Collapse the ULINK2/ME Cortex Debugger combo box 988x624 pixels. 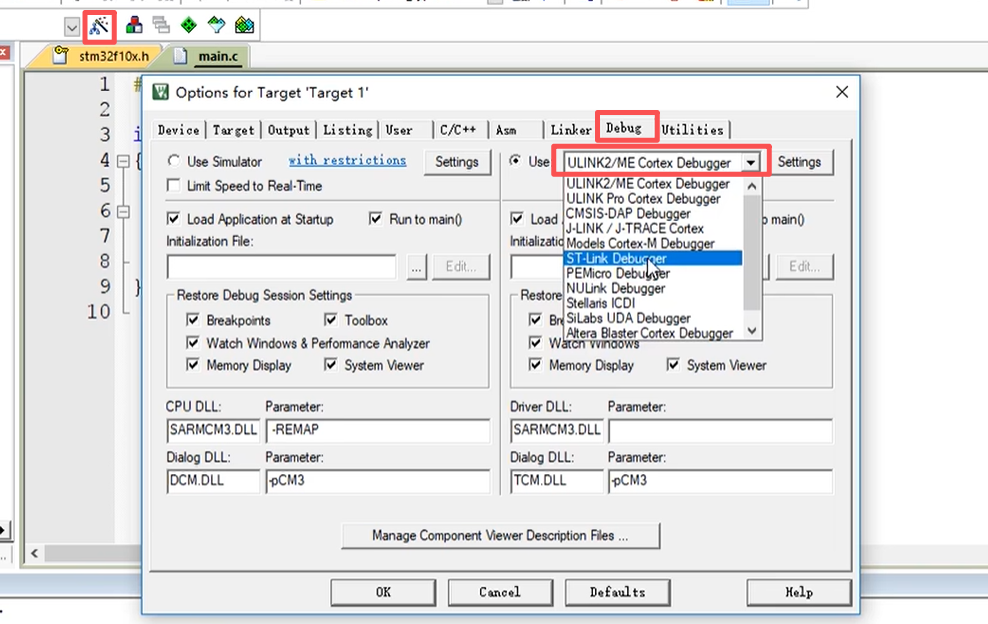(x=750, y=163)
